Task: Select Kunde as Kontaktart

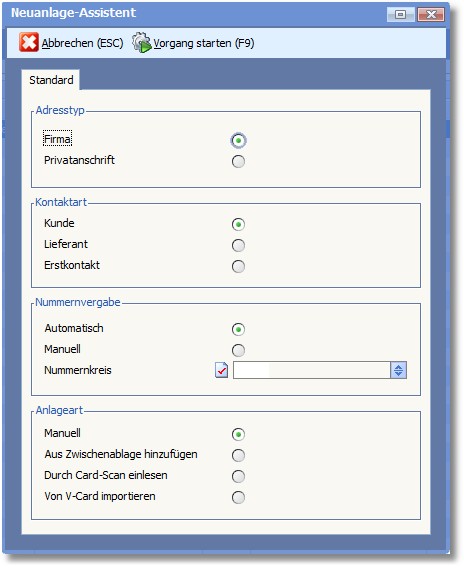Action: [238, 225]
